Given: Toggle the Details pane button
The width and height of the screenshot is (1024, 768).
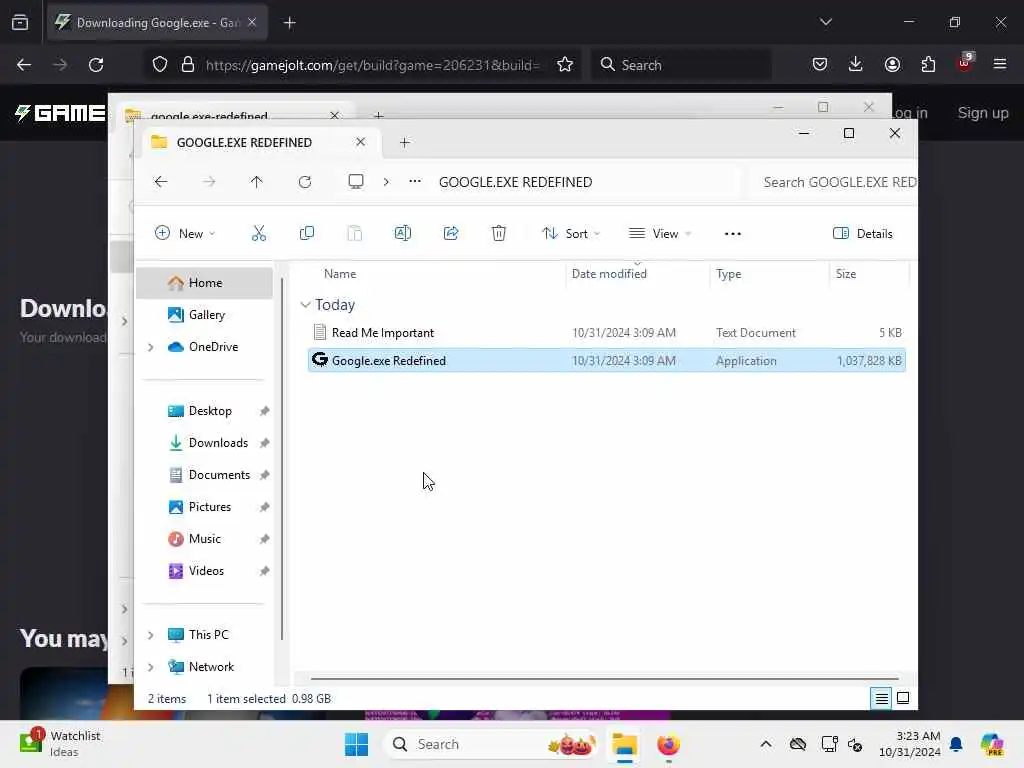Looking at the screenshot, I should [x=862, y=233].
